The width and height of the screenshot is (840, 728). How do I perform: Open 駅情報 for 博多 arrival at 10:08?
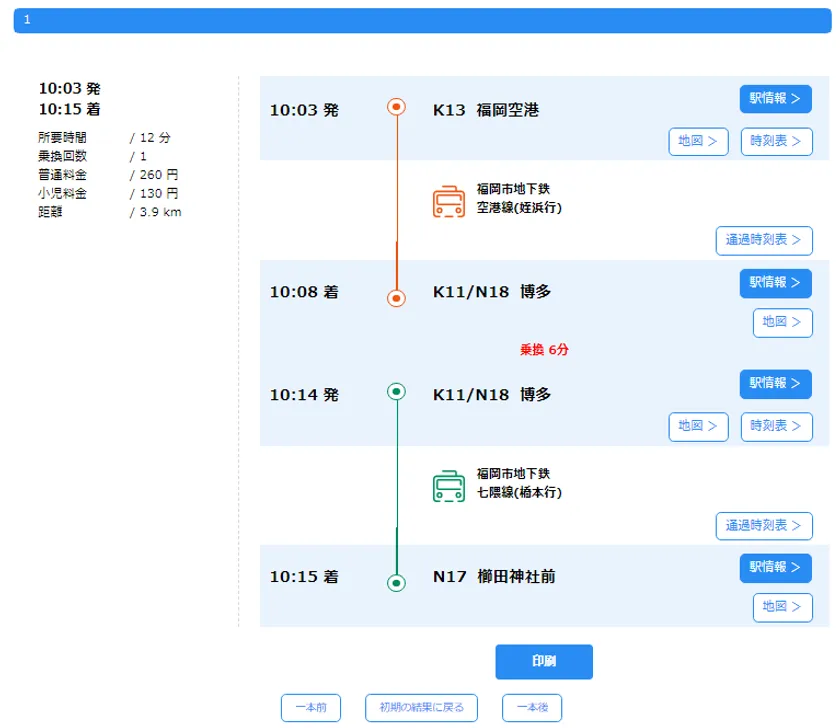775,283
